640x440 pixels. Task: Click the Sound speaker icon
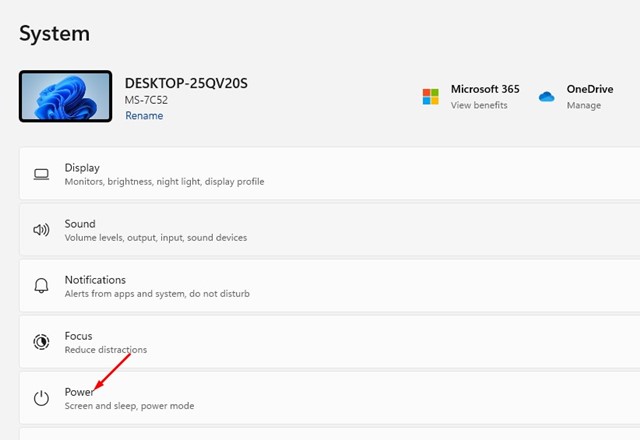tap(41, 230)
